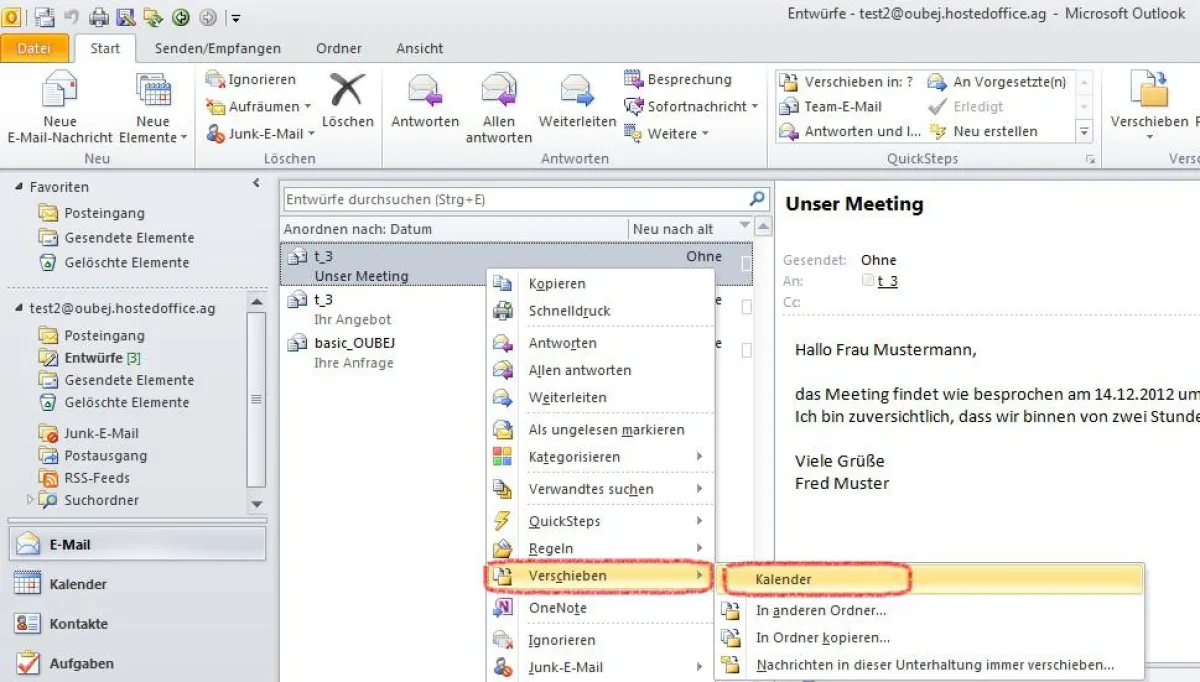1200x682 pixels.
Task: Toggle the flag box on Ihr Angebot message
Action: pos(746,308)
